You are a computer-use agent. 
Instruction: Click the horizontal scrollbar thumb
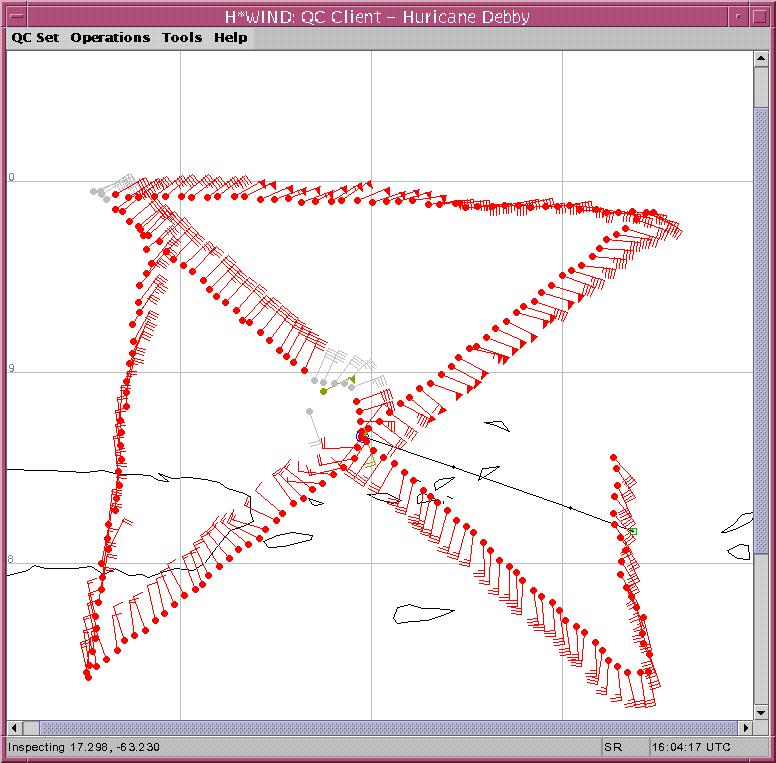[380, 727]
